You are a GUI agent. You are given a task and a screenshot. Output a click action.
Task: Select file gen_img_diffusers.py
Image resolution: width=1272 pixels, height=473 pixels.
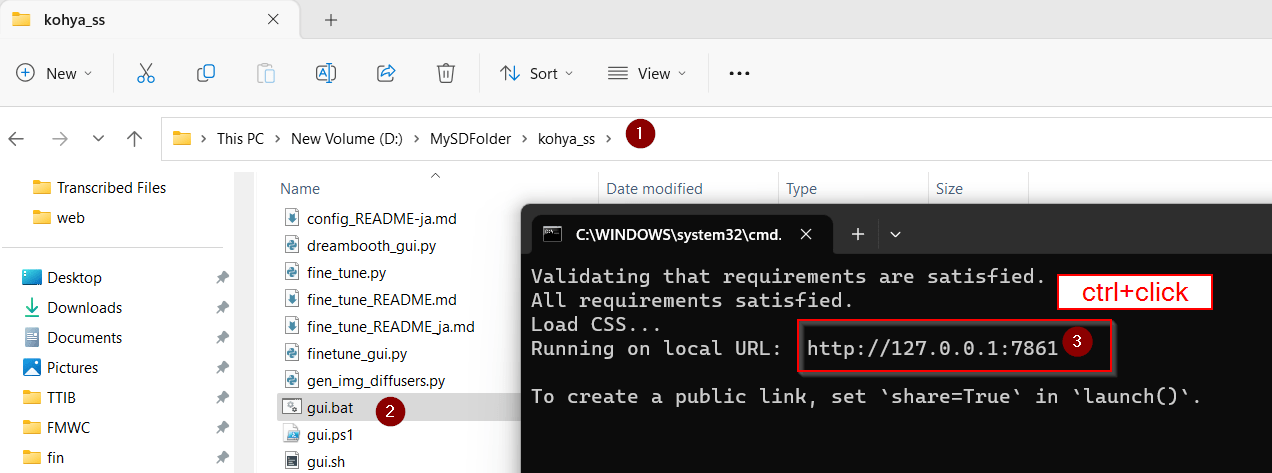click(375, 380)
